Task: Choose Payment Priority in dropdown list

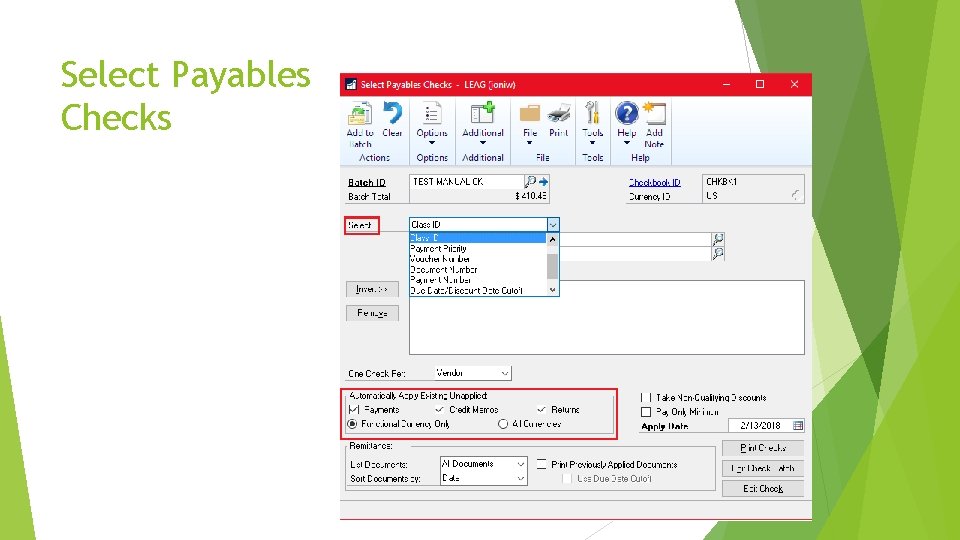Action: tap(478, 249)
